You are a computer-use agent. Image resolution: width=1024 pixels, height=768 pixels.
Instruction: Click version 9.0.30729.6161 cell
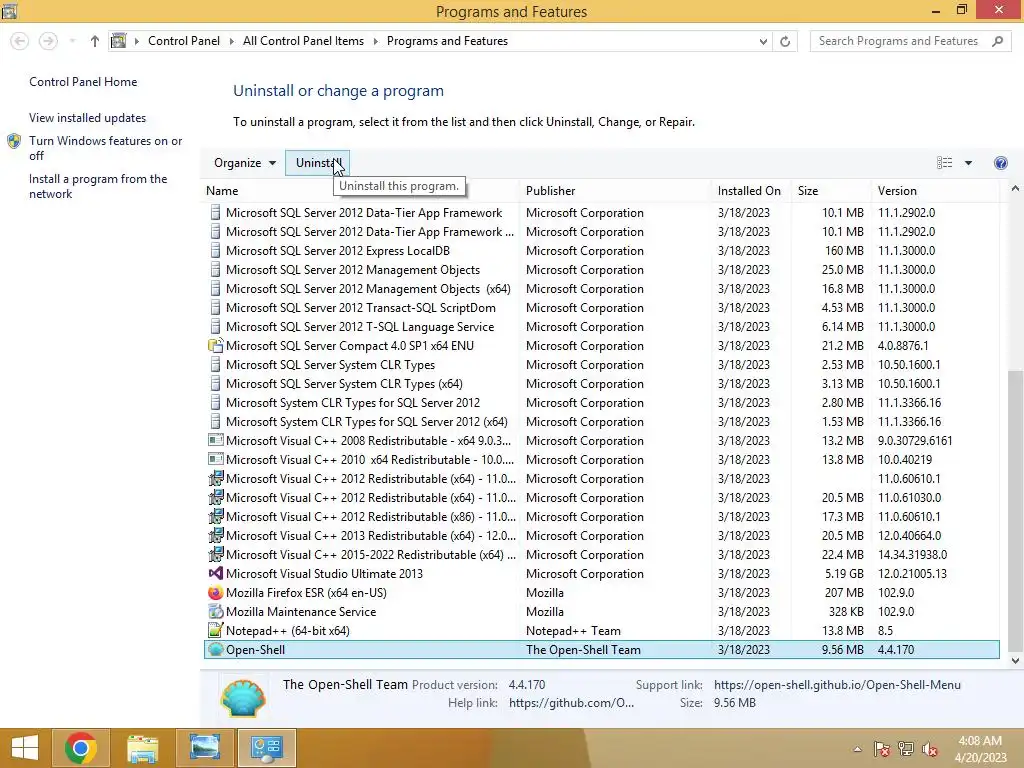point(915,441)
